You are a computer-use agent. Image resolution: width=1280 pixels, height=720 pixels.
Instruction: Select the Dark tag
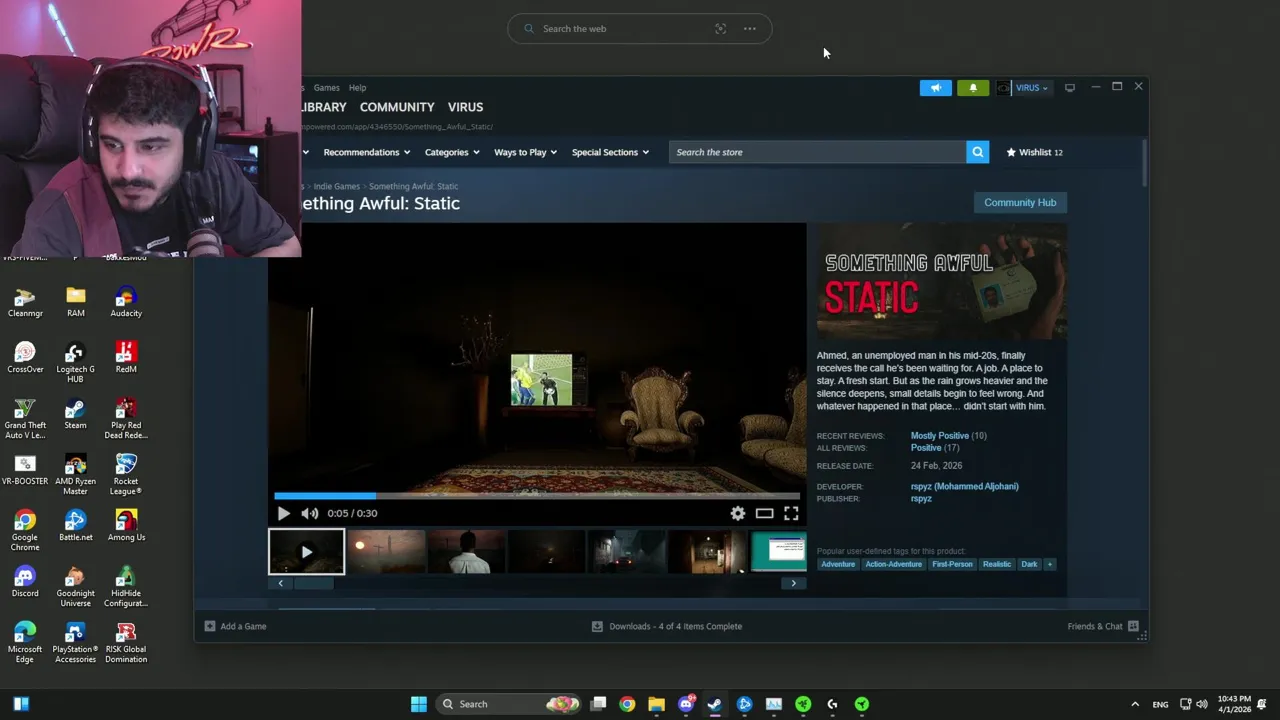click(1029, 564)
